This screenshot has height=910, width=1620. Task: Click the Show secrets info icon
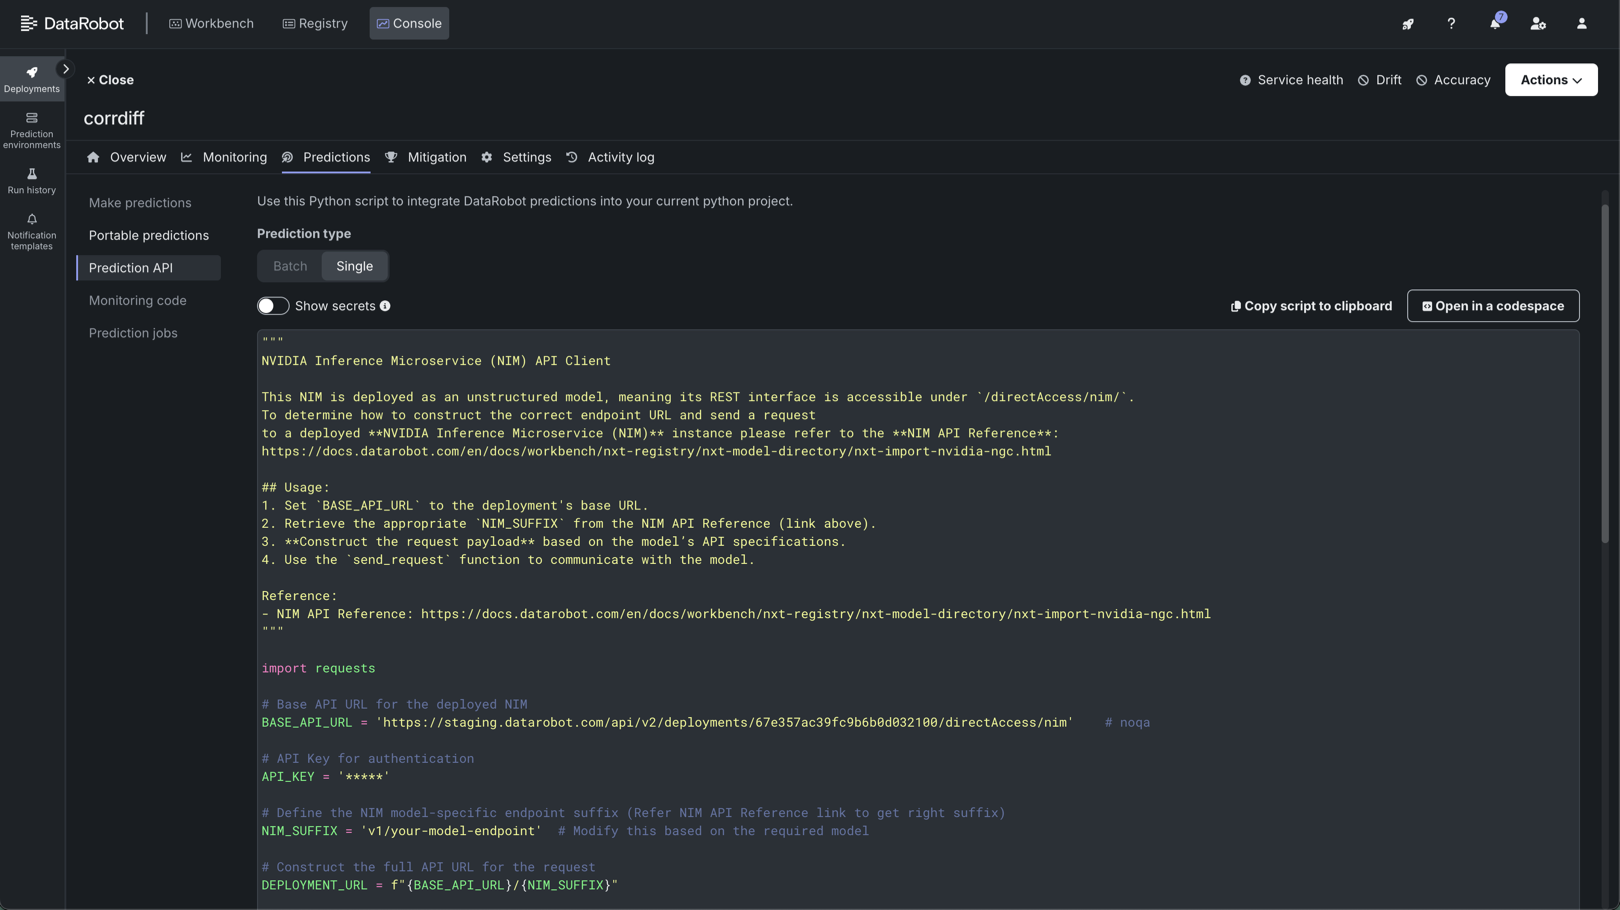(x=385, y=306)
